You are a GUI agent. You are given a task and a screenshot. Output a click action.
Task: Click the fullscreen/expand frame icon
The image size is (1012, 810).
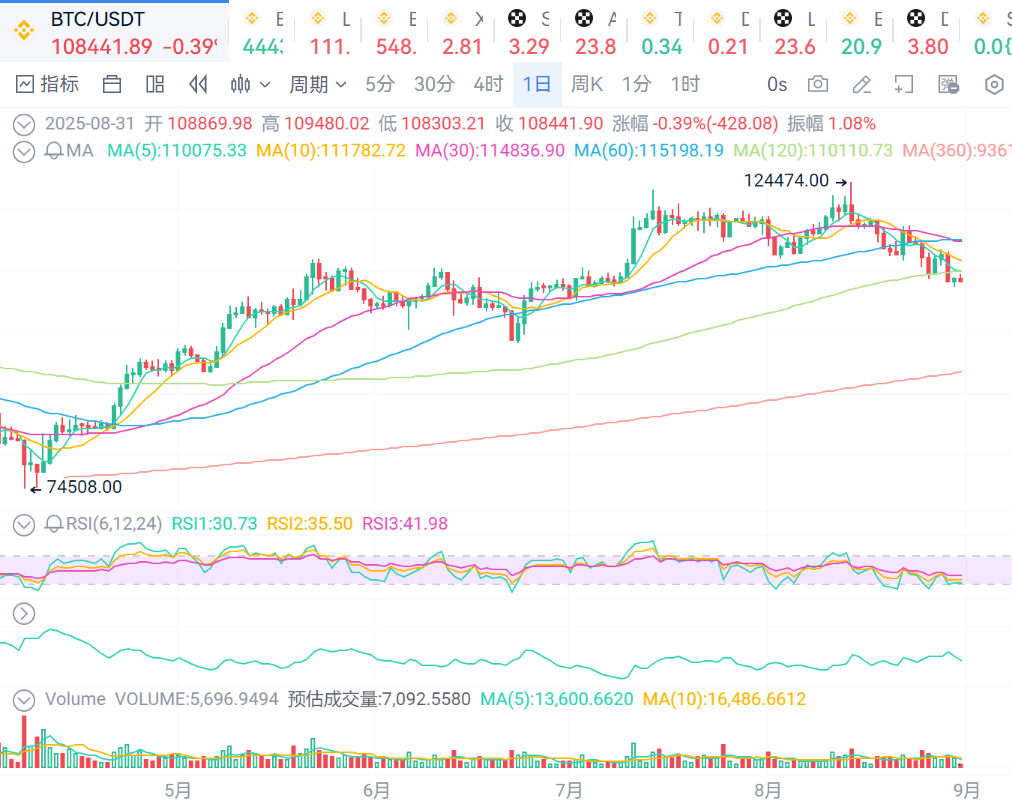(904, 85)
